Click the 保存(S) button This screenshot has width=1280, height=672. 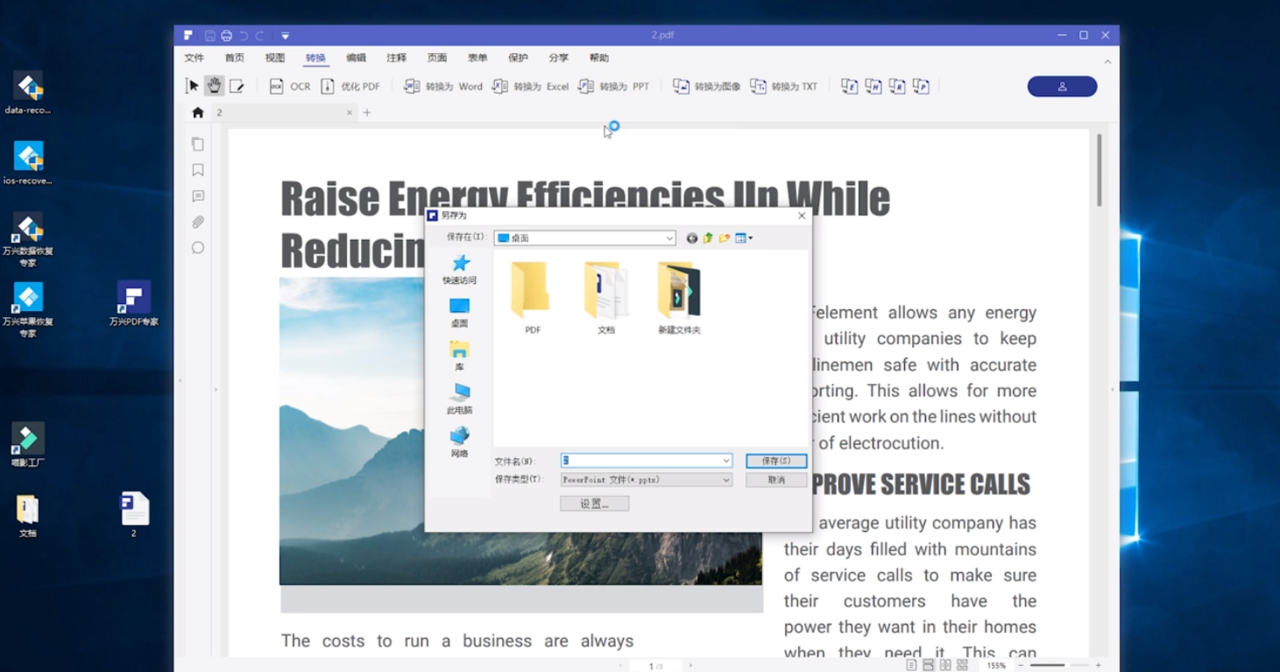point(776,461)
